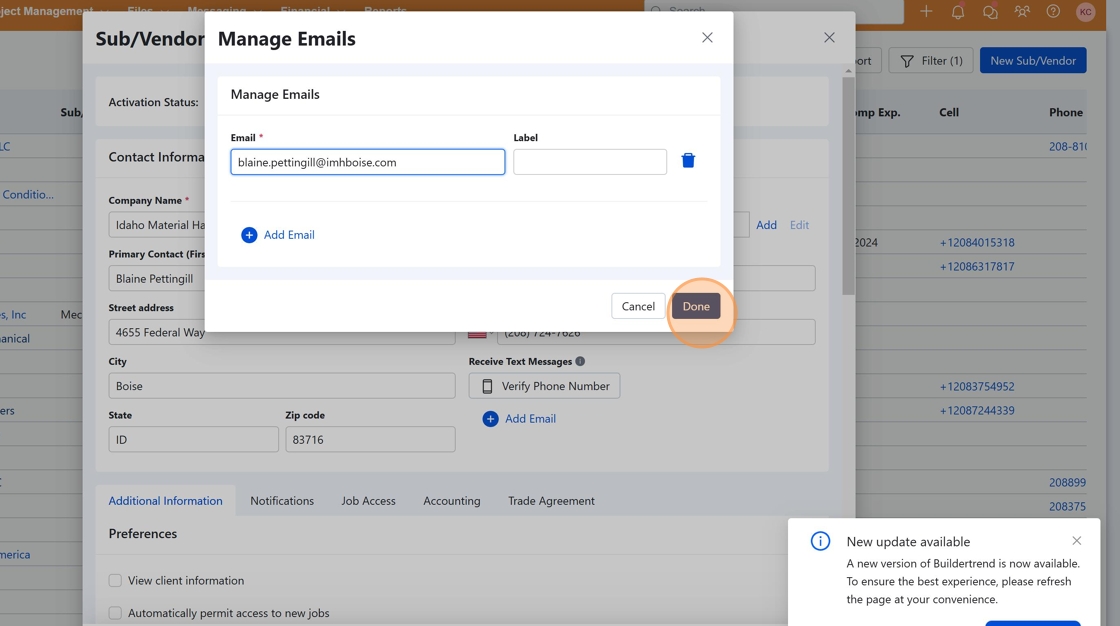Open the Trade Agreement tab
The image size is (1120, 626).
(x=551, y=501)
